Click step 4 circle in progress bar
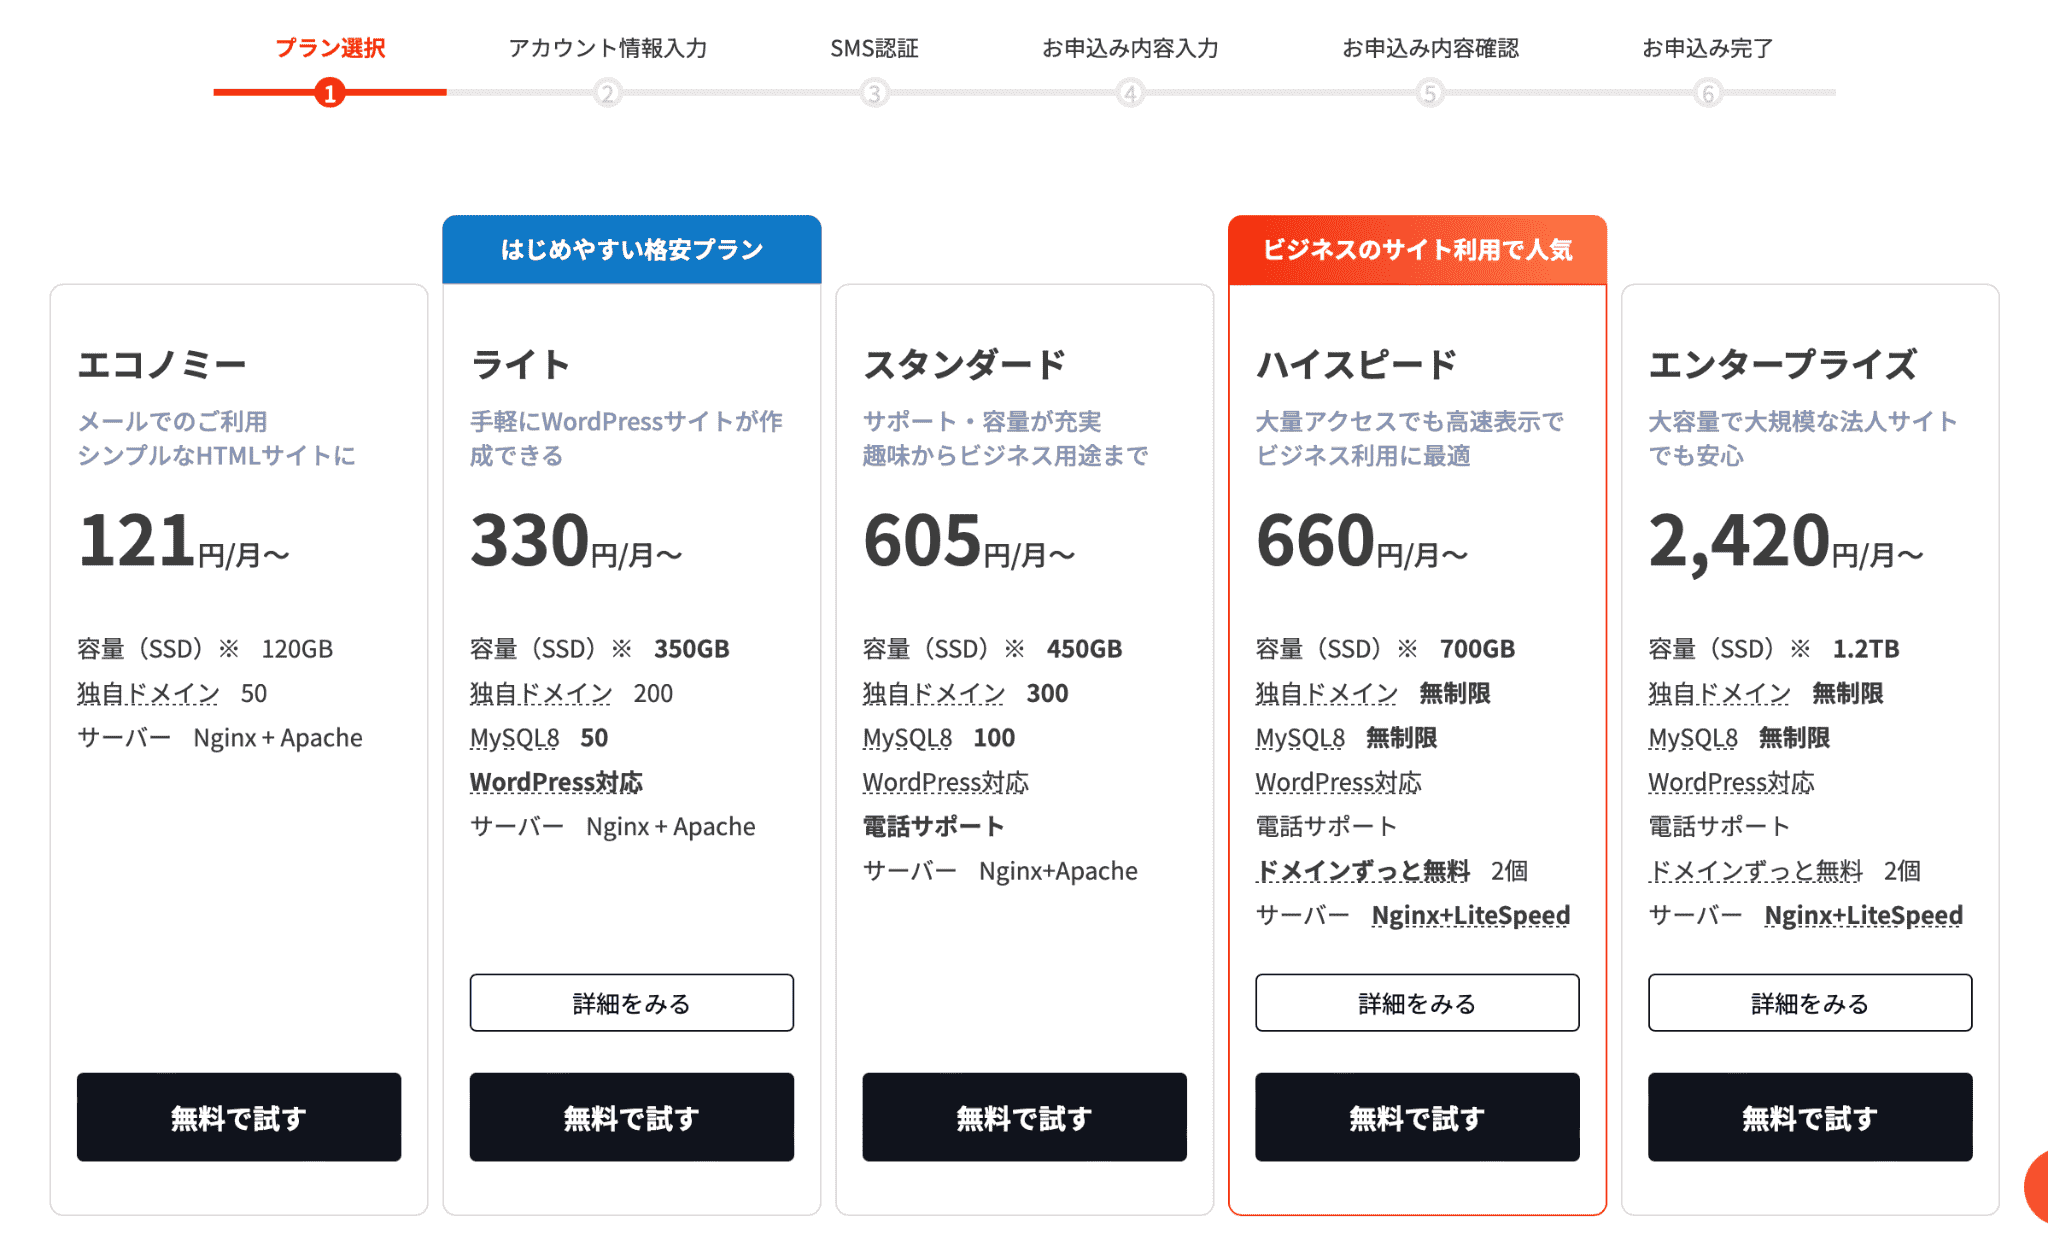 coord(1130,93)
